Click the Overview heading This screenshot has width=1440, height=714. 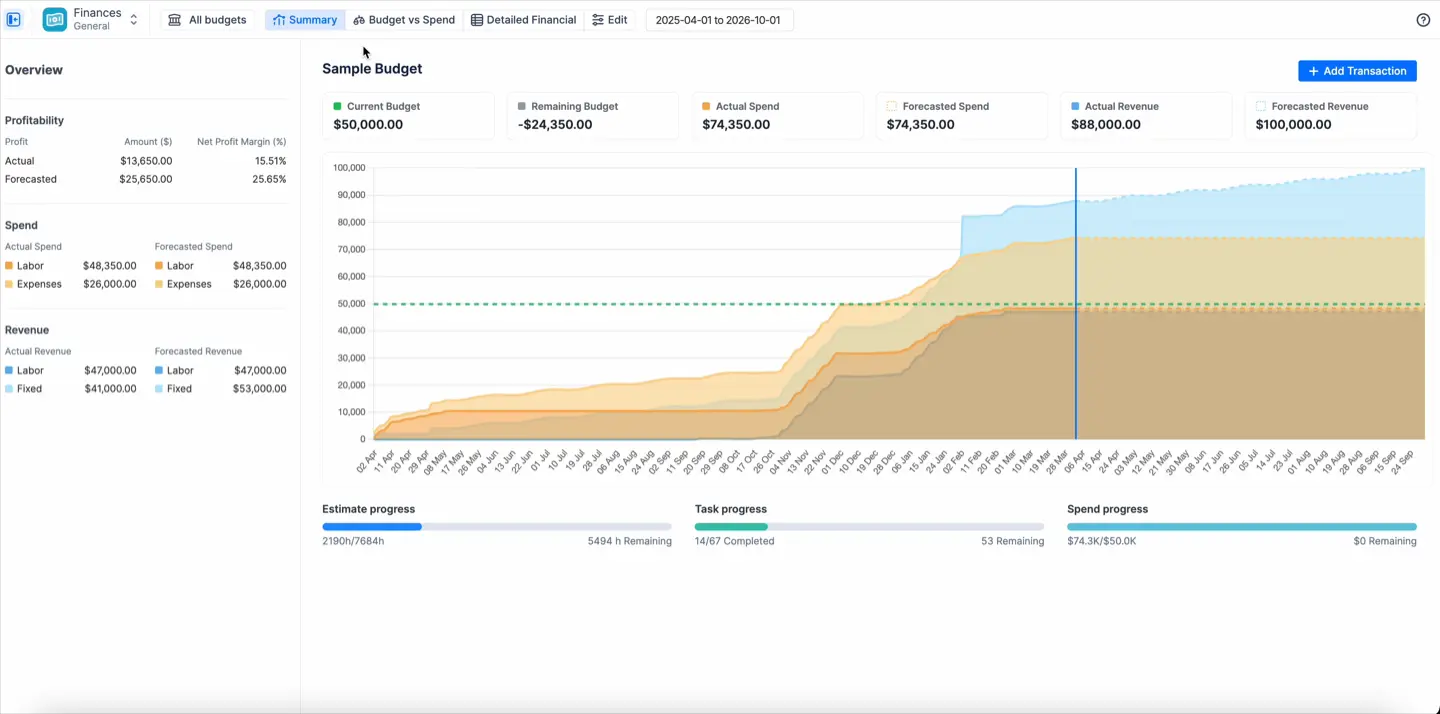coord(34,70)
